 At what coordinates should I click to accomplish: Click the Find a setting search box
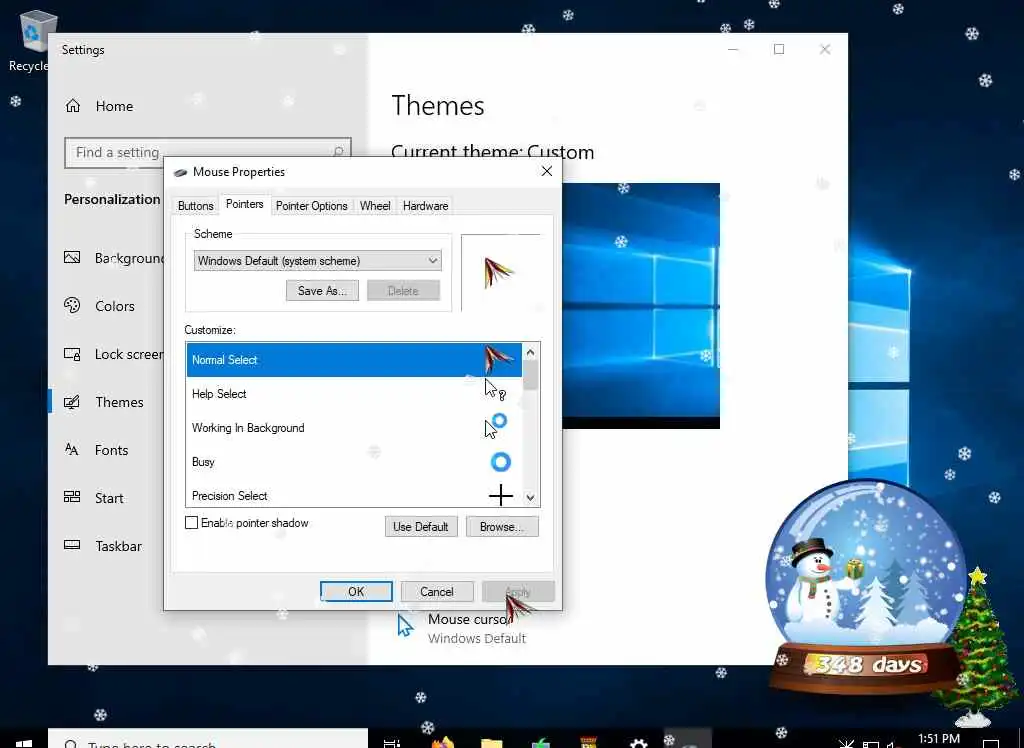pyautogui.click(x=208, y=152)
